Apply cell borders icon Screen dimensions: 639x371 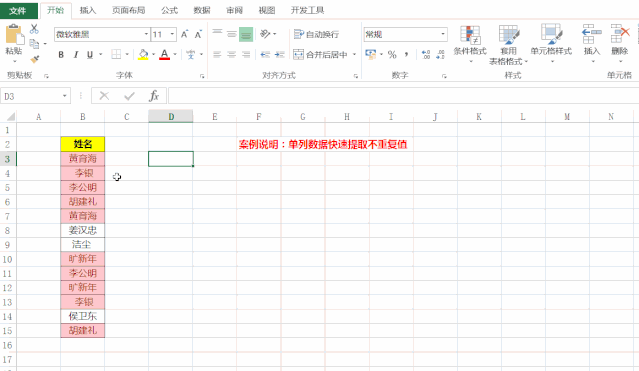tap(116, 54)
